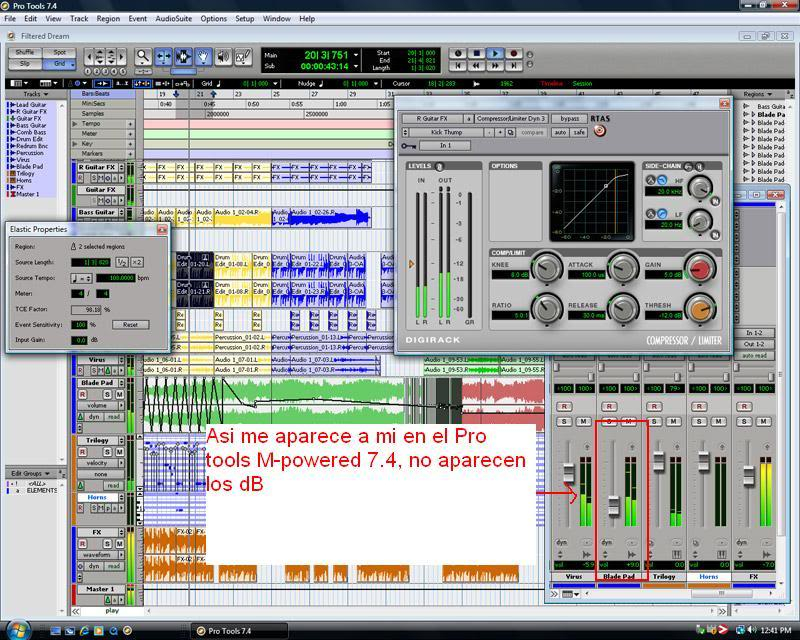Click the compressor auto button
The width and height of the screenshot is (800, 640).
tap(560, 132)
